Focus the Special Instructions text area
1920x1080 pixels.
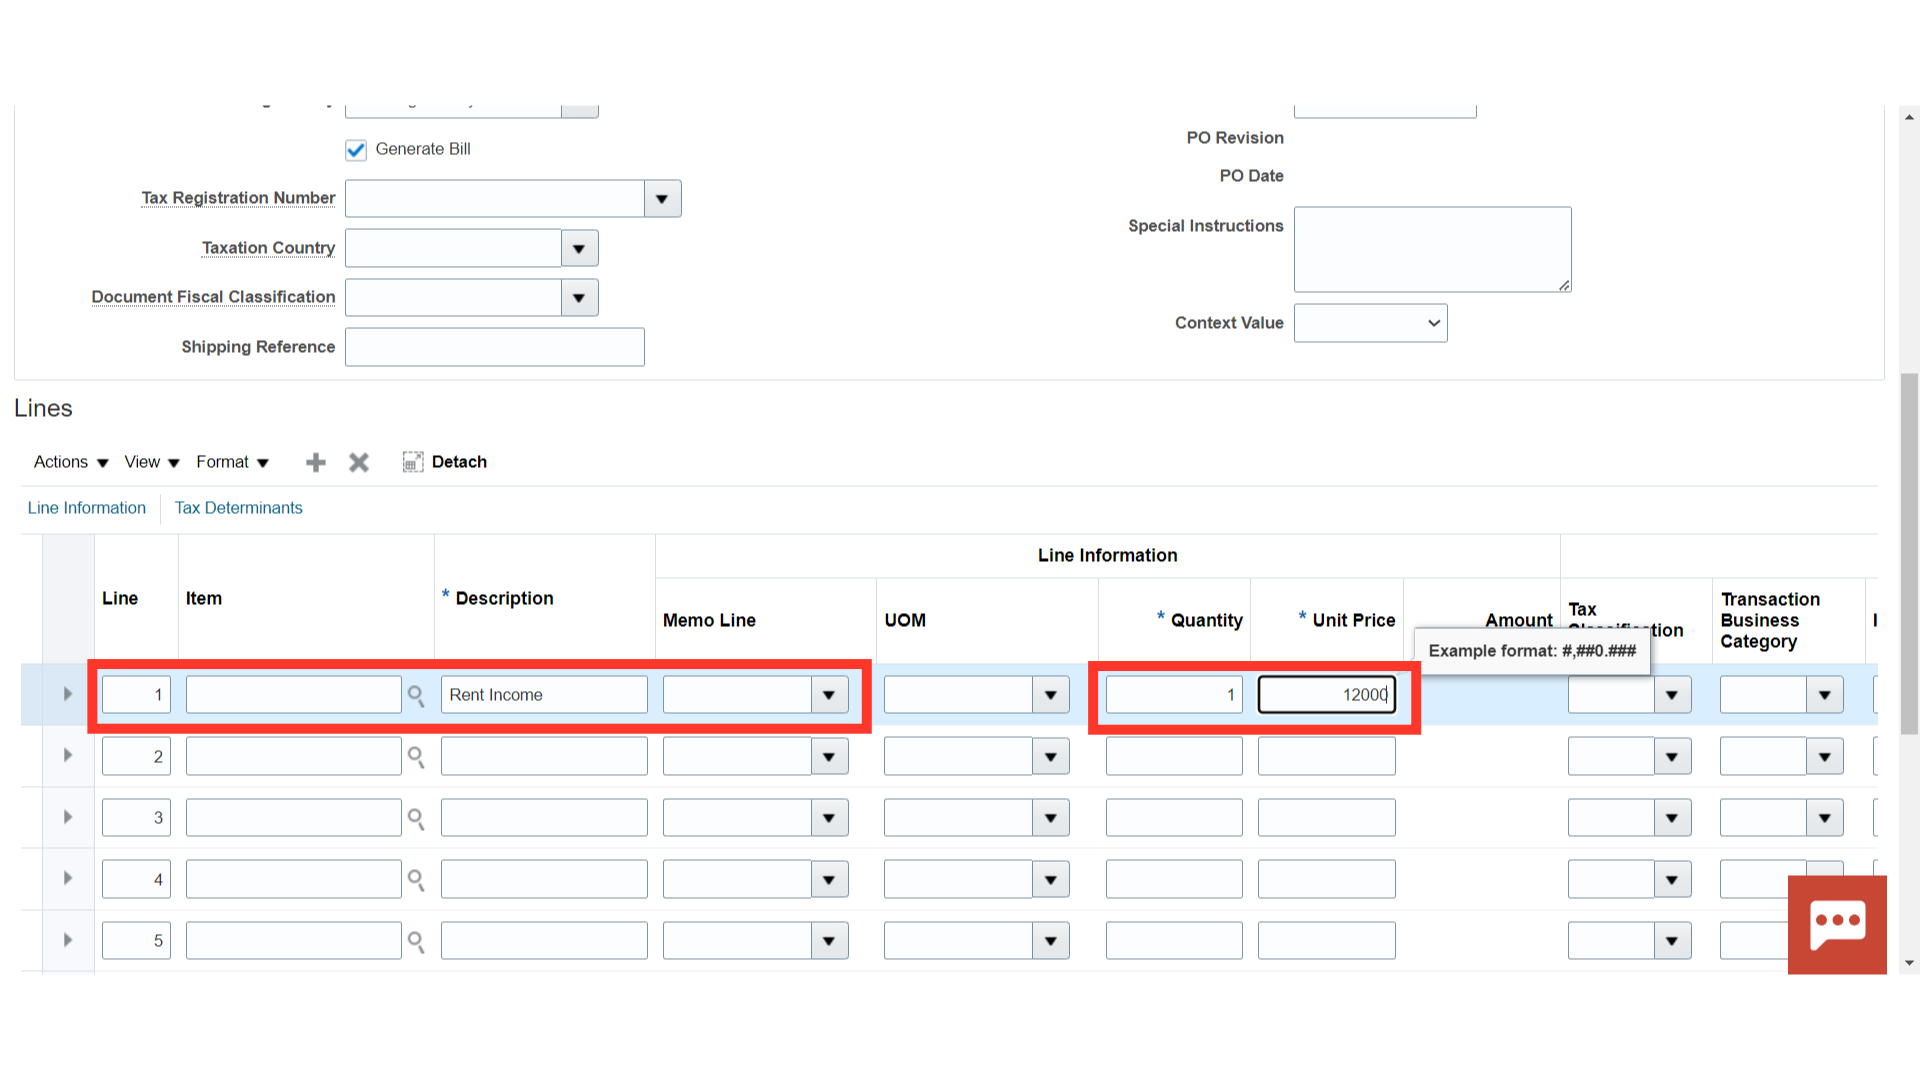pos(1433,250)
